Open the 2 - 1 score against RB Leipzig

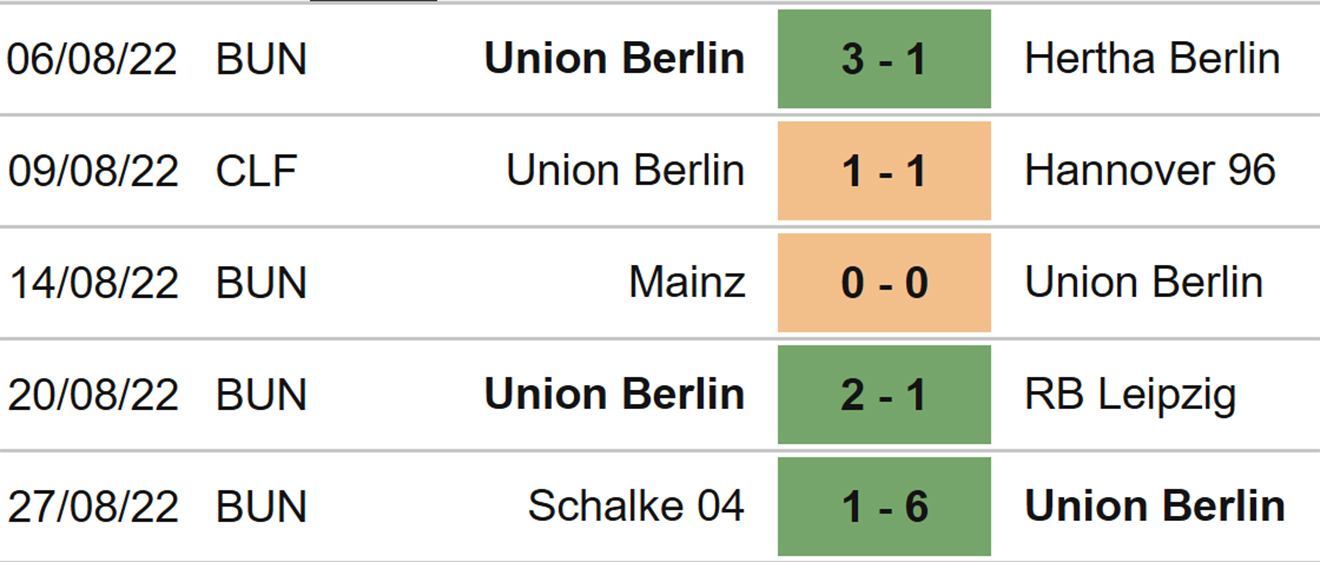pyautogui.click(x=884, y=395)
